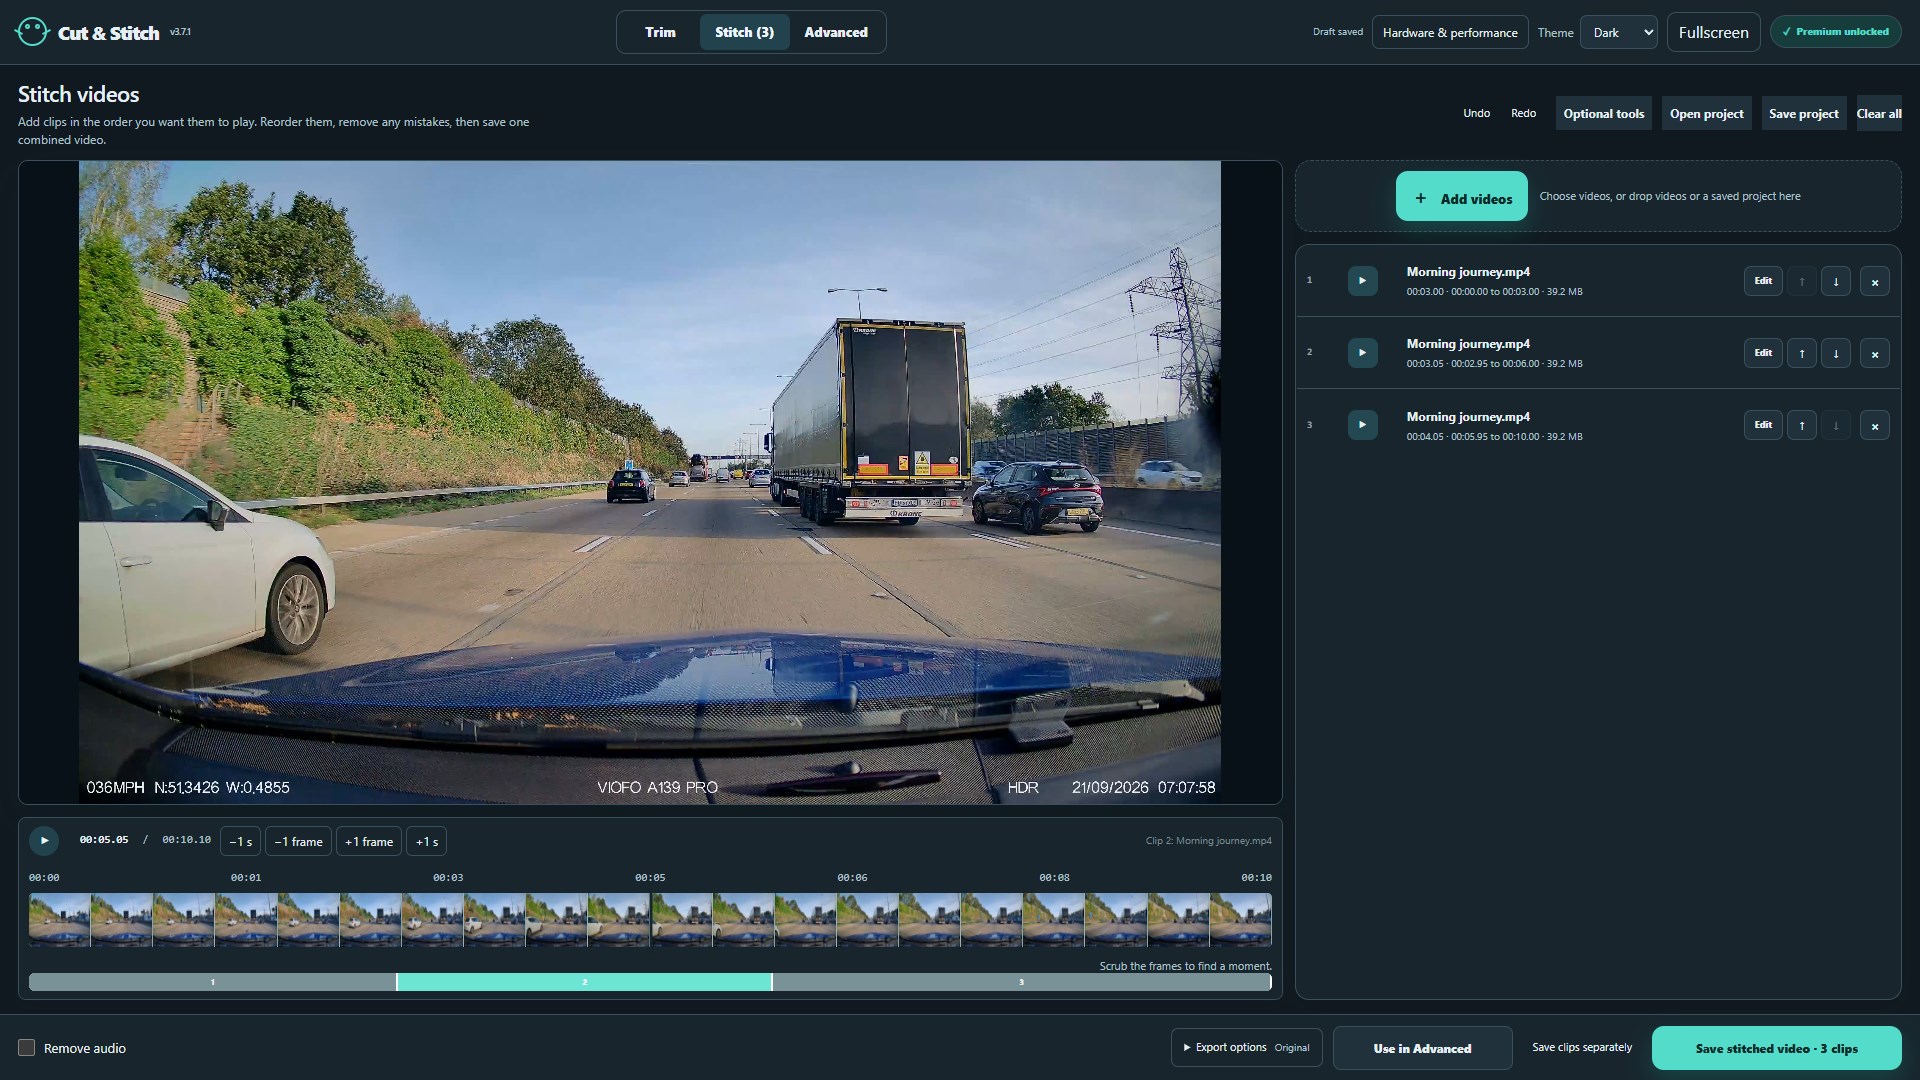Viewport: 1920px width, 1080px height.
Task: Select segment 3 on the clip bar
Action: pos(1021,982)
